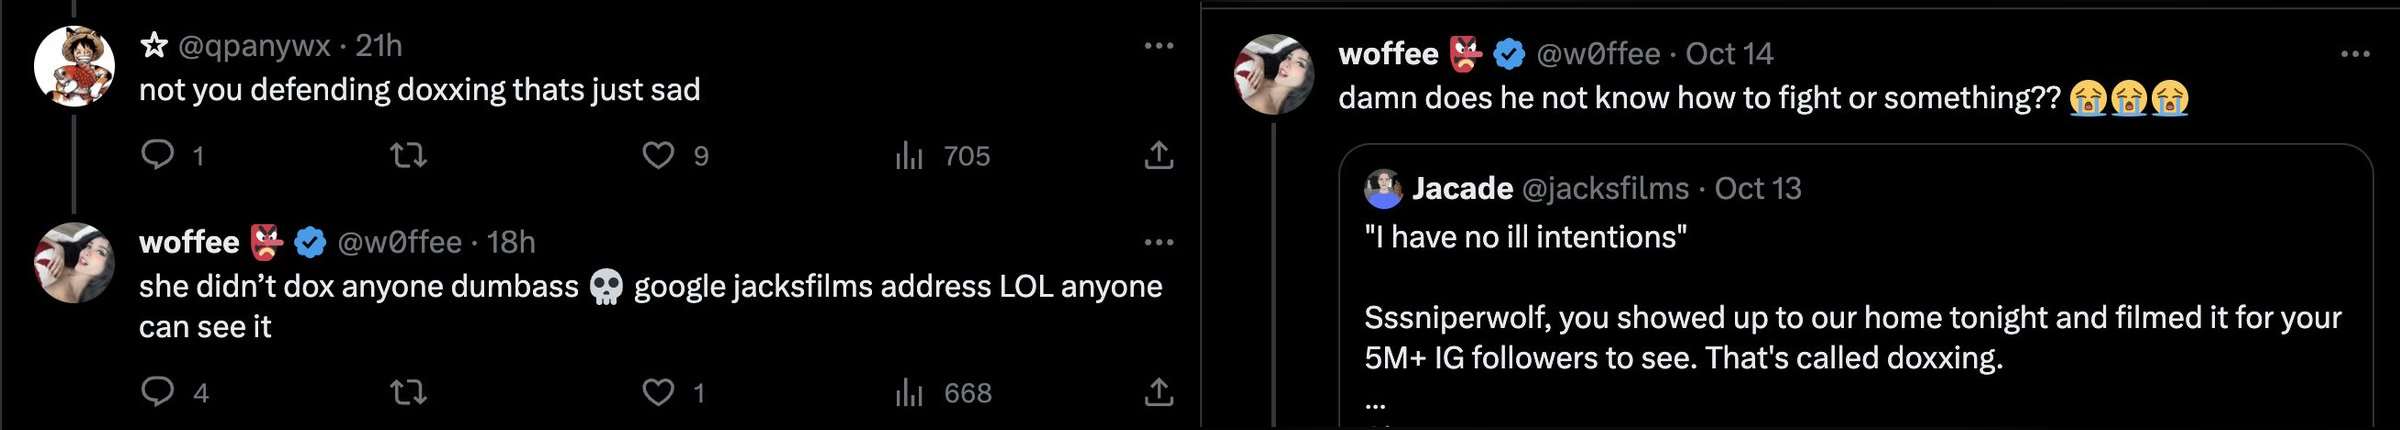This screenshot has height=430, width=2400.
Task: Open more options on woffee's 18h tweet
Action: (1158, 242)
